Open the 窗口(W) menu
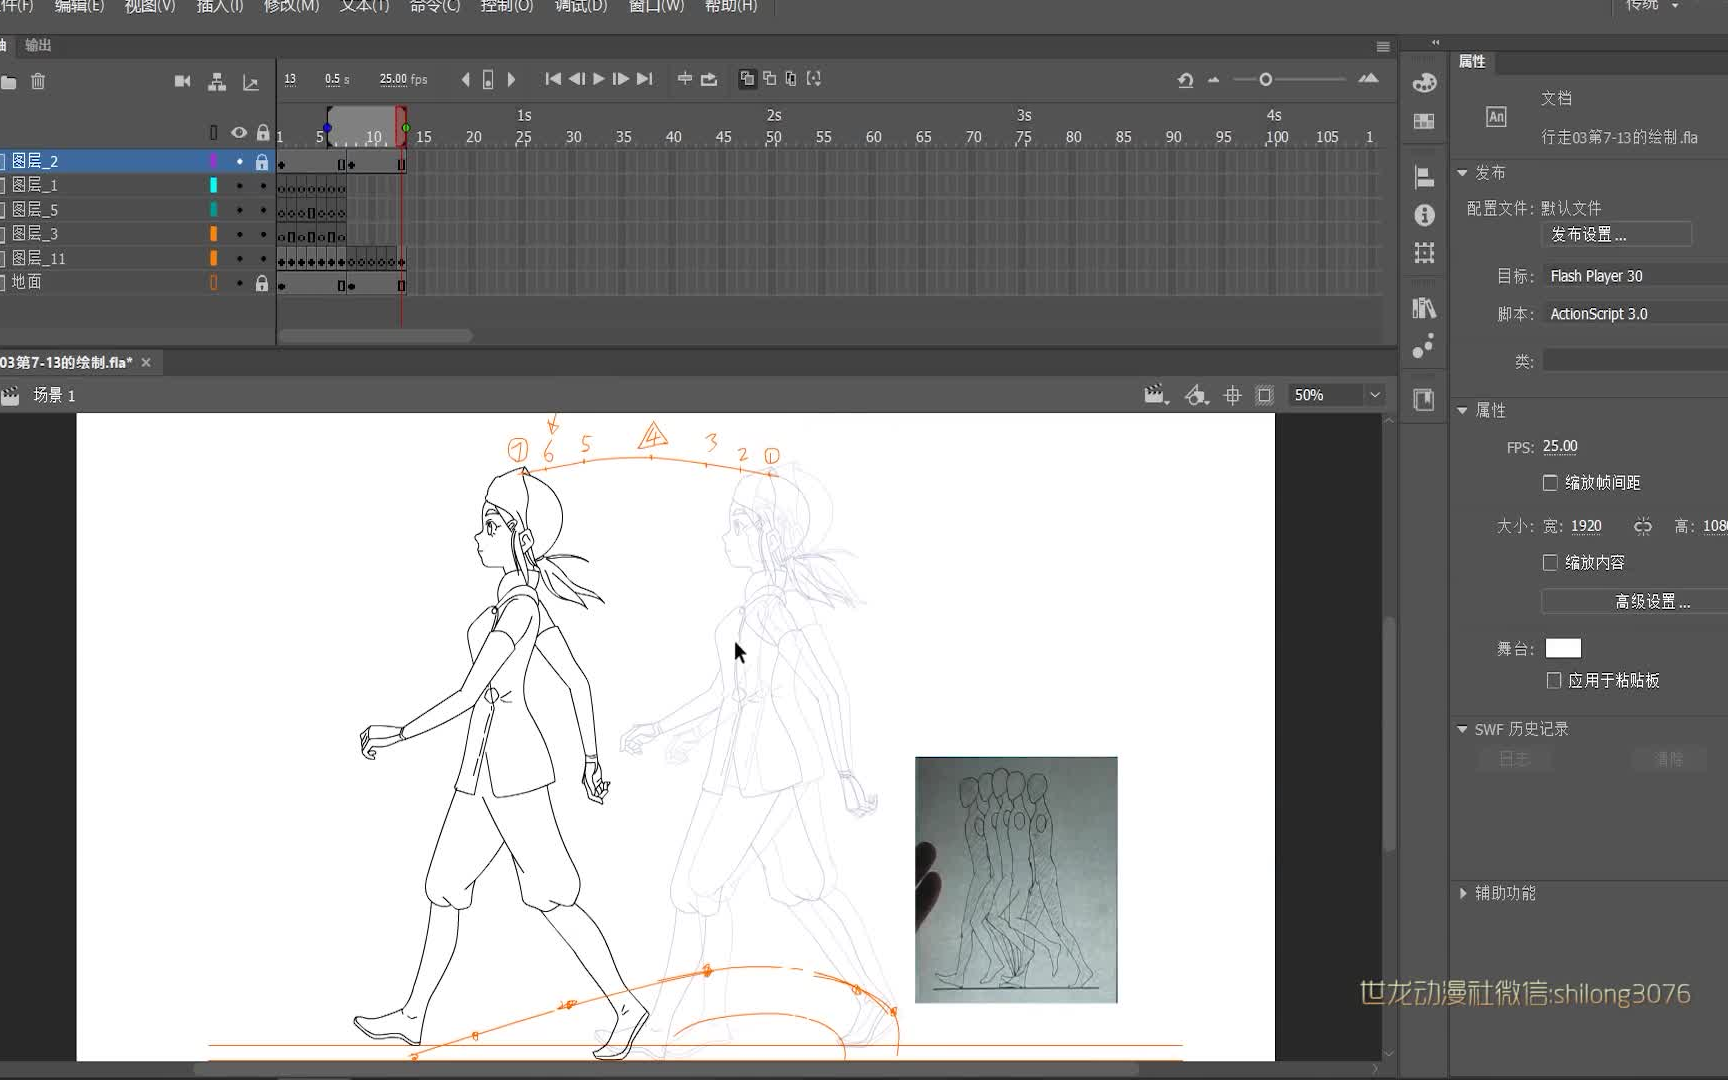Image resolution: width=1728 pixels, height=1080 pixels. pos(656,7)
